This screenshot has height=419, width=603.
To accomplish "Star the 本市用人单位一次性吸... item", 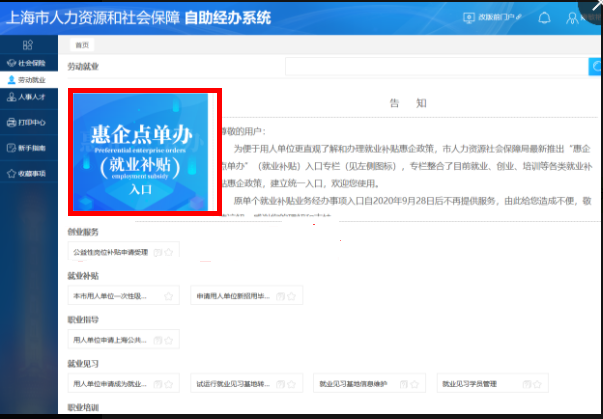I will point(169,296).
